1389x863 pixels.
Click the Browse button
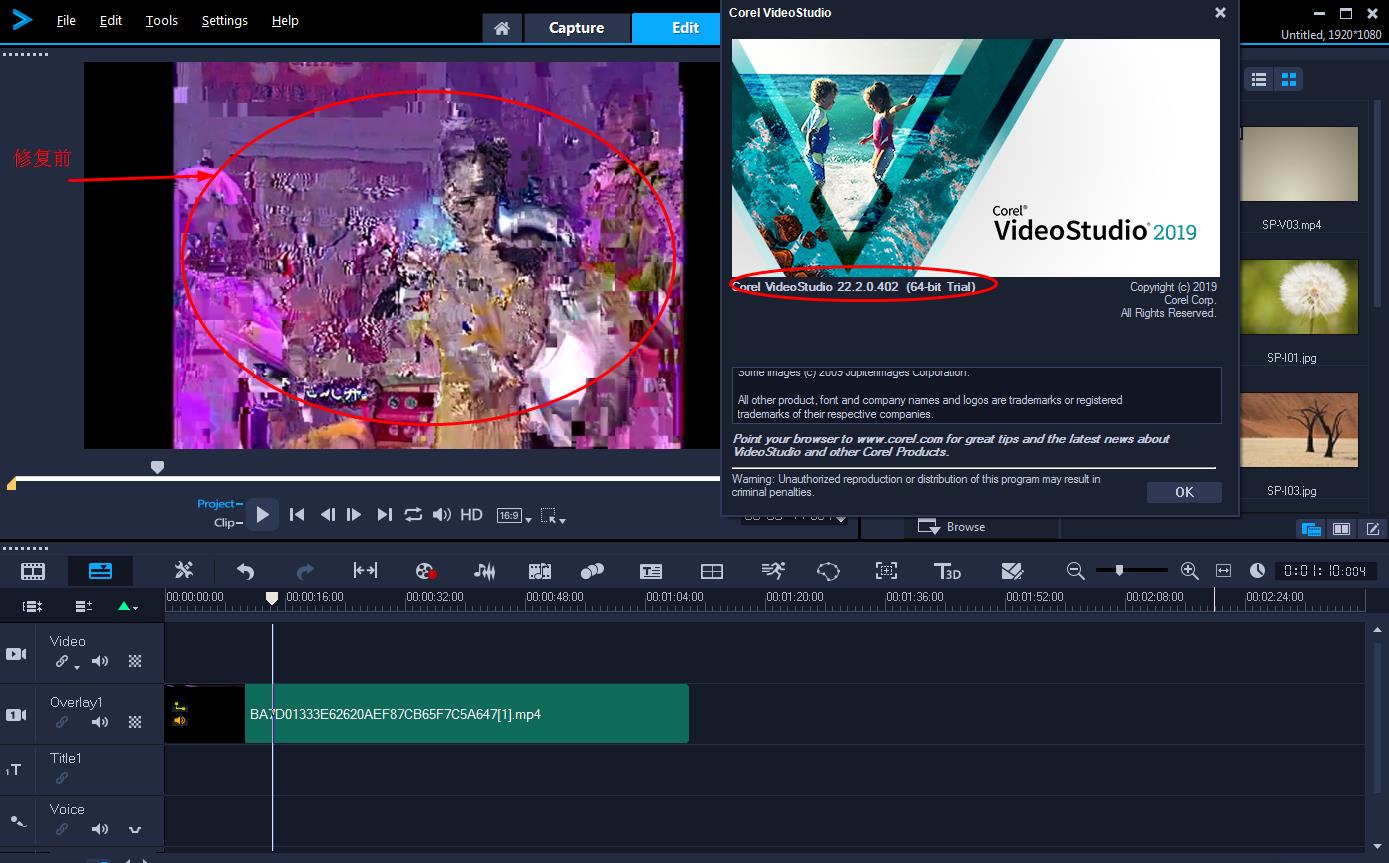(952, 527)
